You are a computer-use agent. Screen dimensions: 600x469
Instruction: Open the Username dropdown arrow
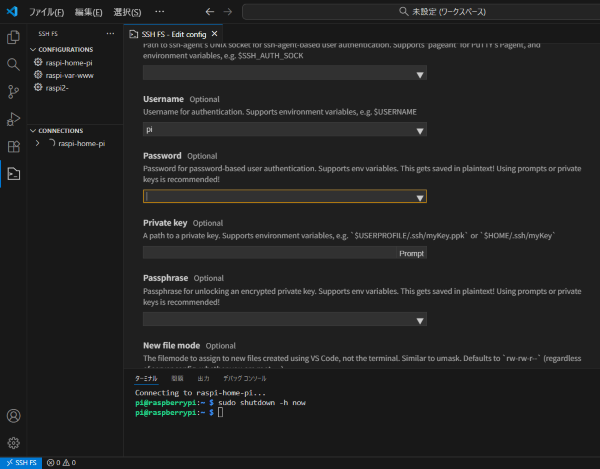(x=420, y=130)
